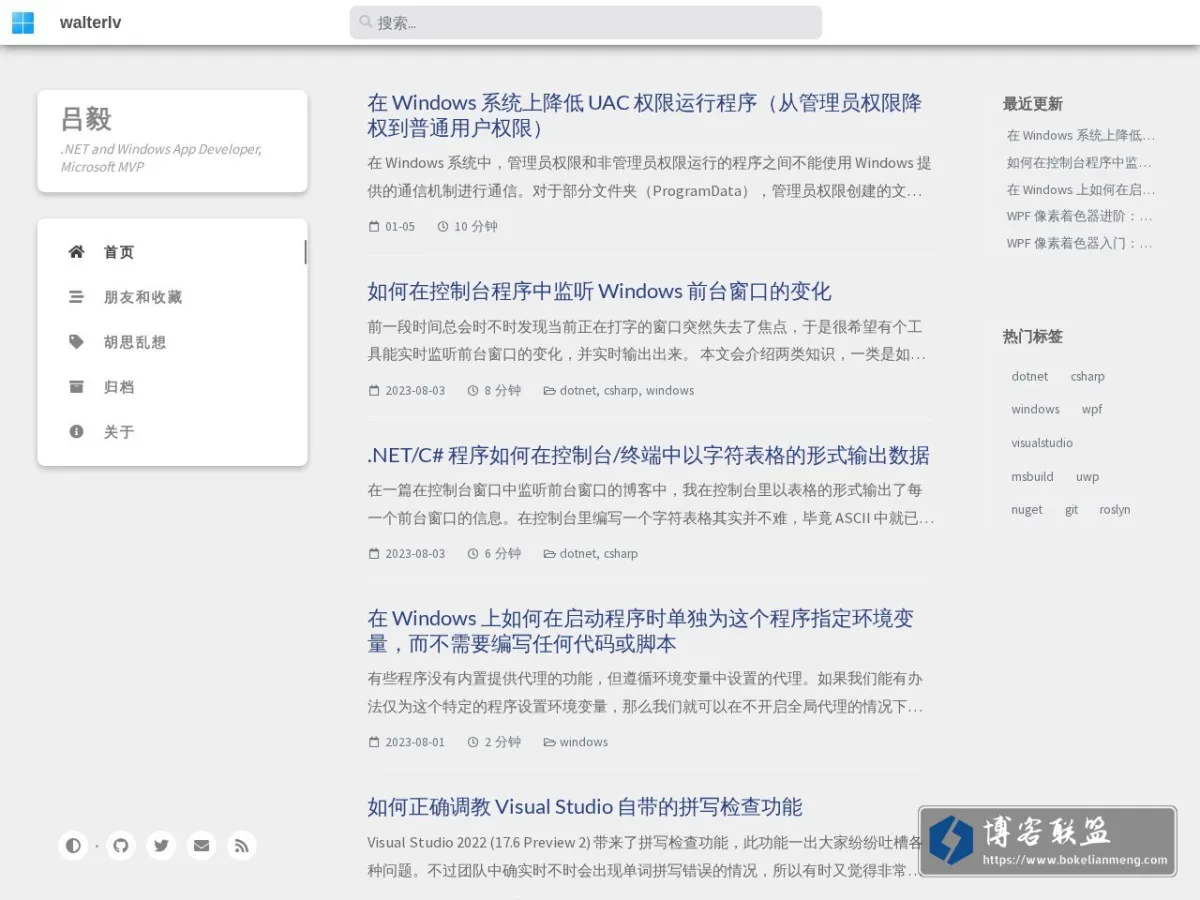This screenshot has width=1200, height=900.
Task: Click the 最近更新 heading
Action: coord(1033,104)
